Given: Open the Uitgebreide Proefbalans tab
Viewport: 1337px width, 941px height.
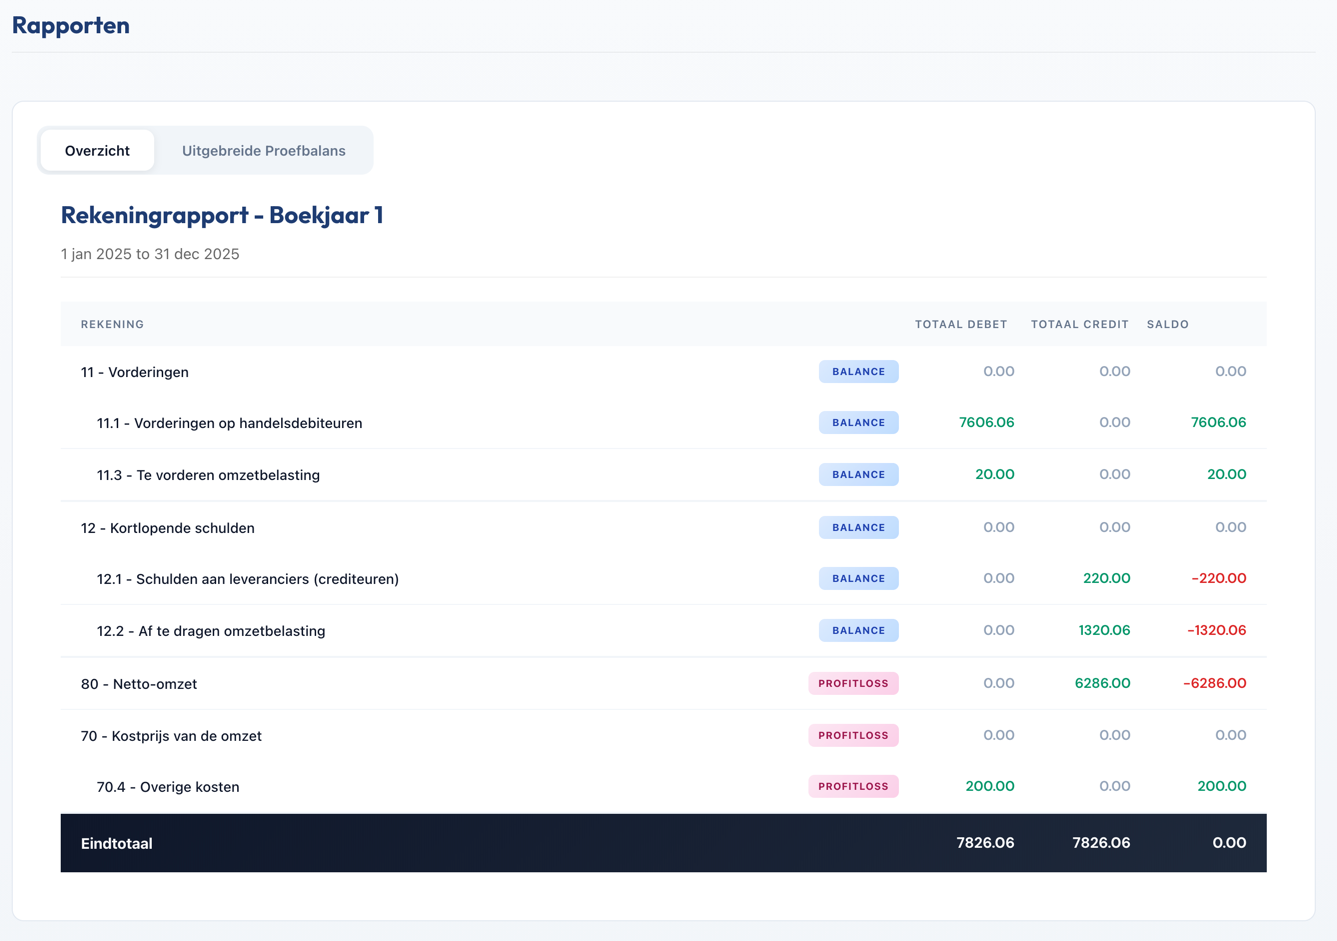Looking at the screenshot, I should point(263,151).
